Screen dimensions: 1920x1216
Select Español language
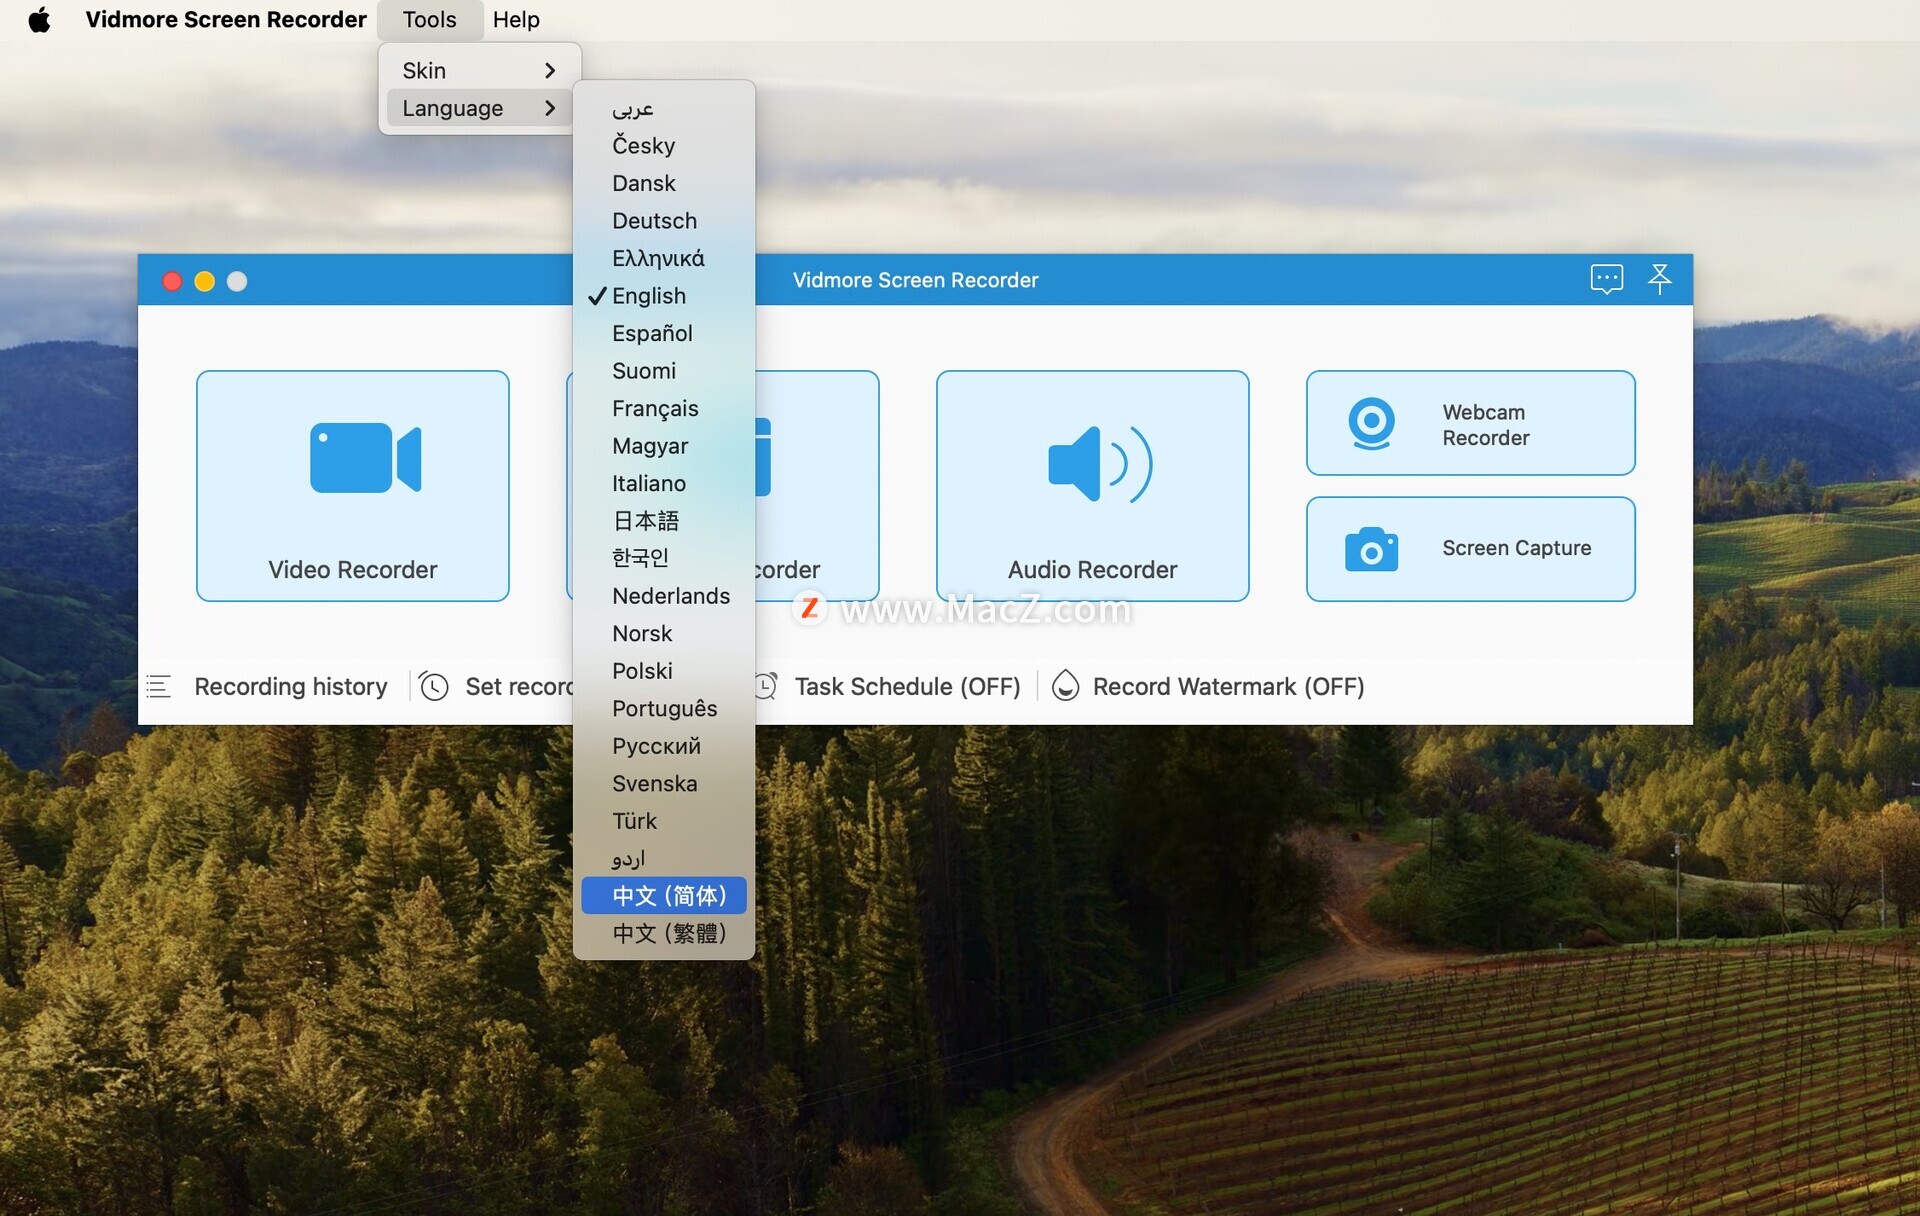[664, 333]
